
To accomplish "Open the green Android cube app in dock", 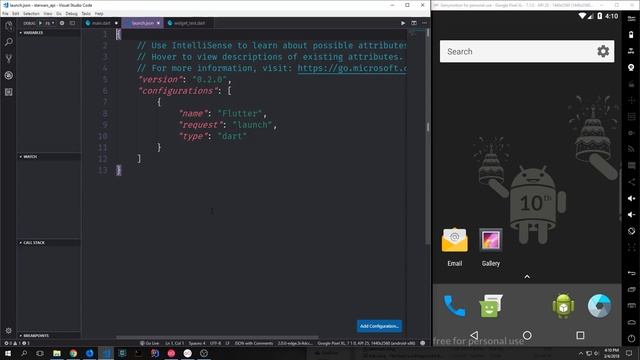I will pos(563,306).
